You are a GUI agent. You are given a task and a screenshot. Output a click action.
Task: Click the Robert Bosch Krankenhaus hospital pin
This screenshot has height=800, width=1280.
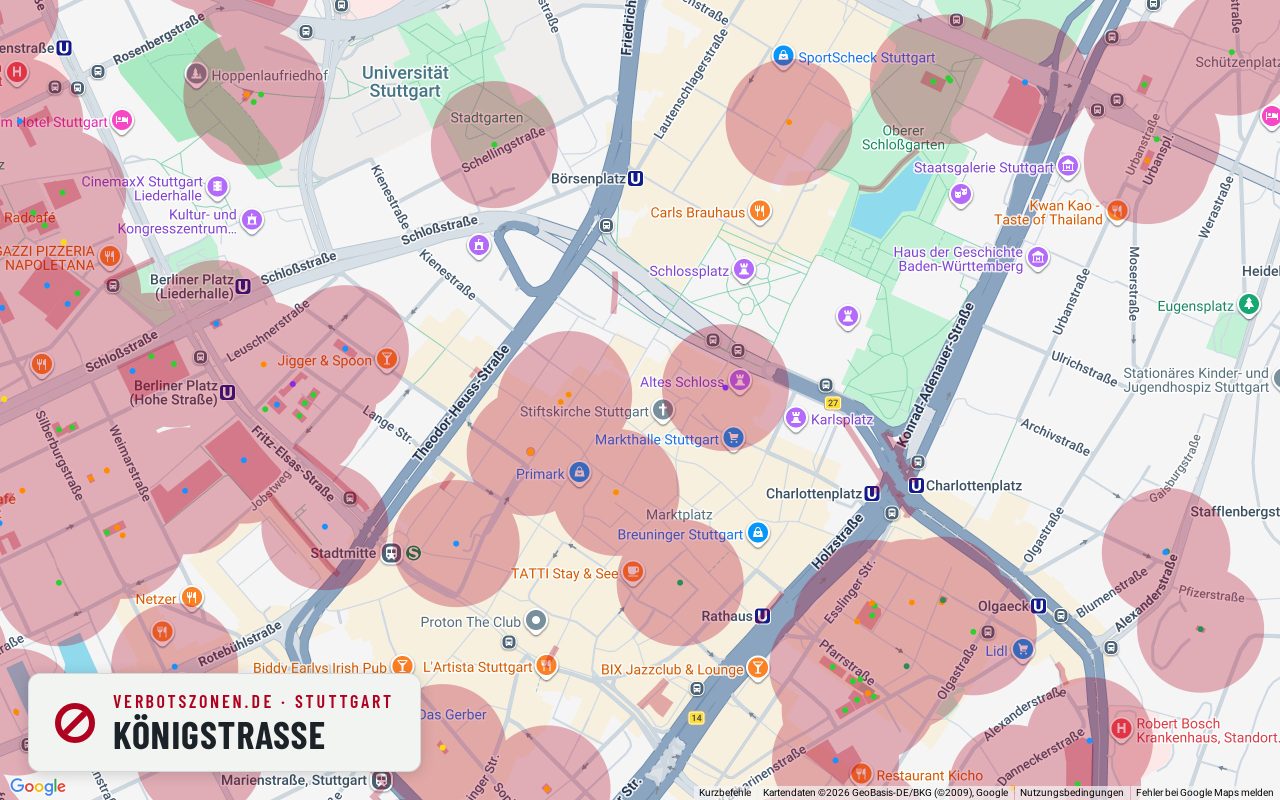coord(1121,729)
